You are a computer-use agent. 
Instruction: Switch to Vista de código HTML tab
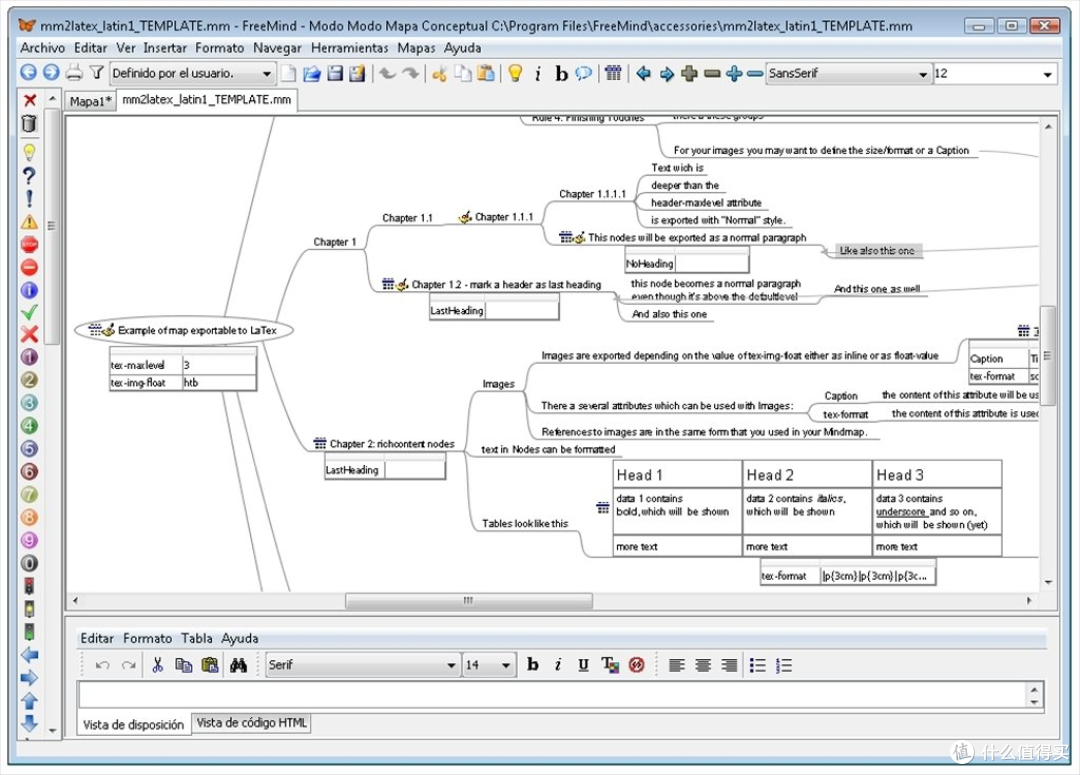click(x=251, y=723)
